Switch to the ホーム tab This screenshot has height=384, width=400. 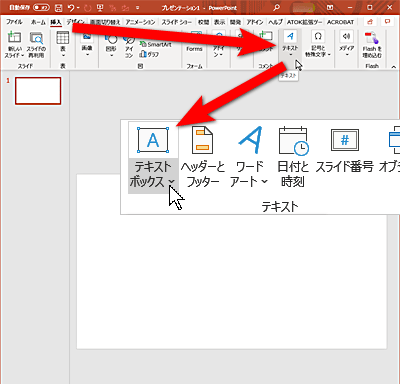38,22
